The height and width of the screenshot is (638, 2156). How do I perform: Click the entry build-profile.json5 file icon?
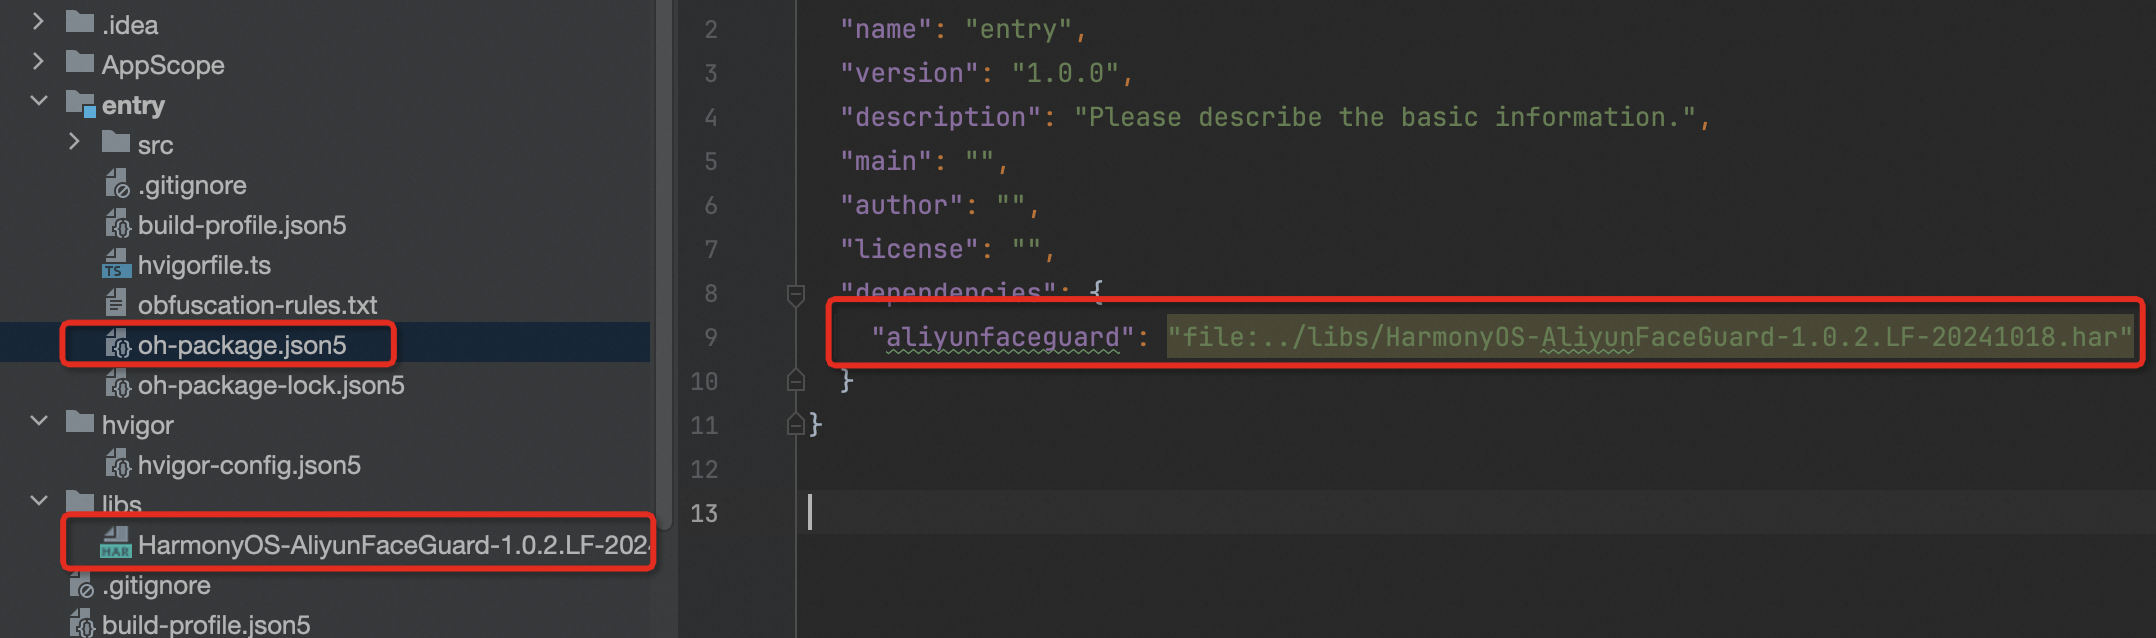coord(117,224)
